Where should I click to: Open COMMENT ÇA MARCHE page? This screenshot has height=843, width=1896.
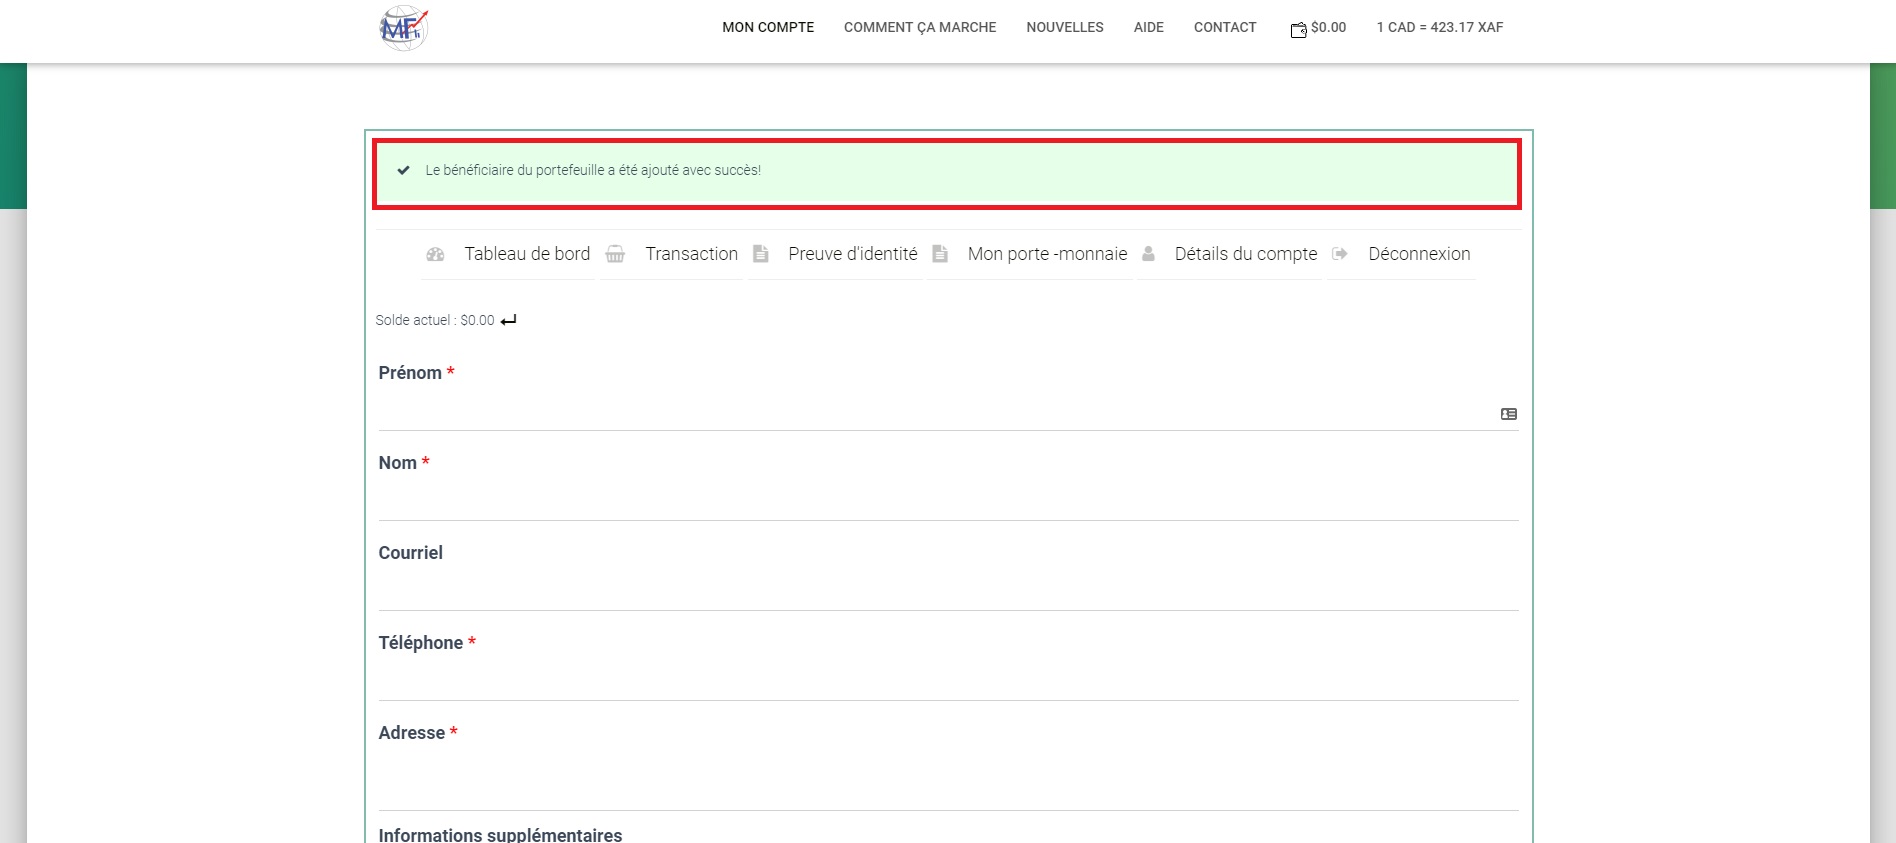(920, 28)
